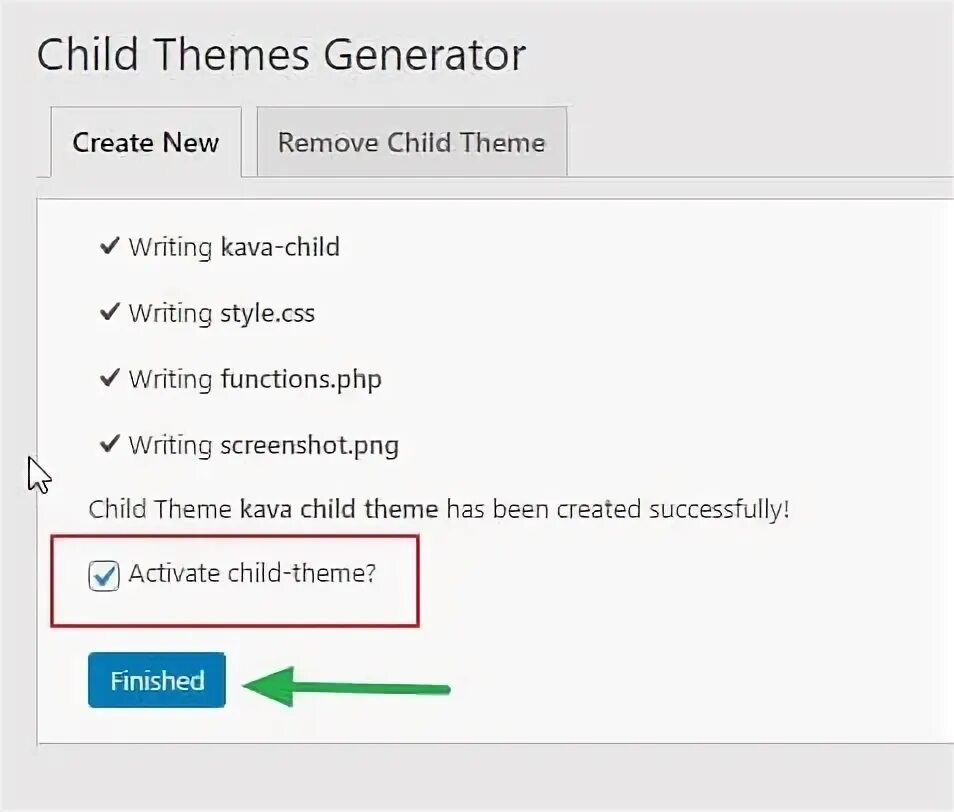The image size is (954, 812).
Task: Click the checkmark beside Writing screenshot.png
Action: (x=110, y=444)
